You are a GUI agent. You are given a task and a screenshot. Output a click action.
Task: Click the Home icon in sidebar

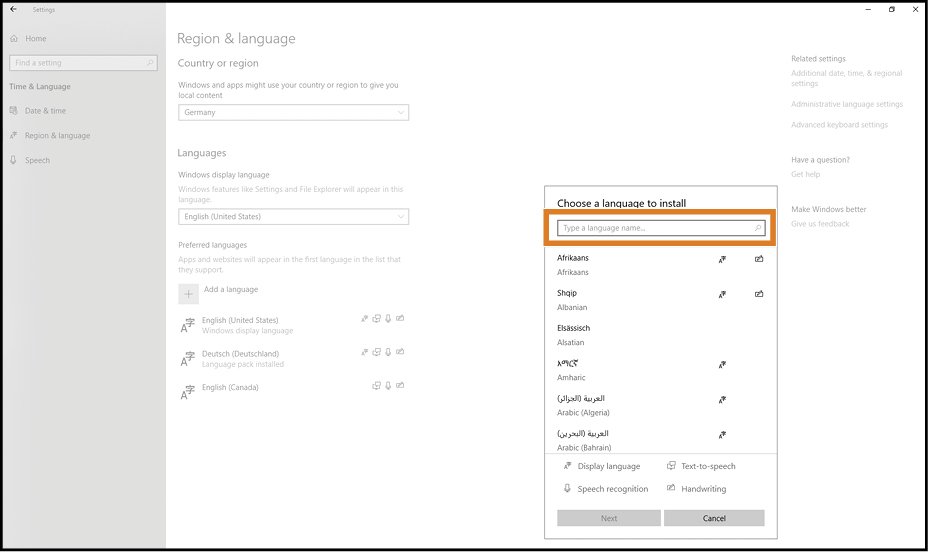(x=14, y=38)
